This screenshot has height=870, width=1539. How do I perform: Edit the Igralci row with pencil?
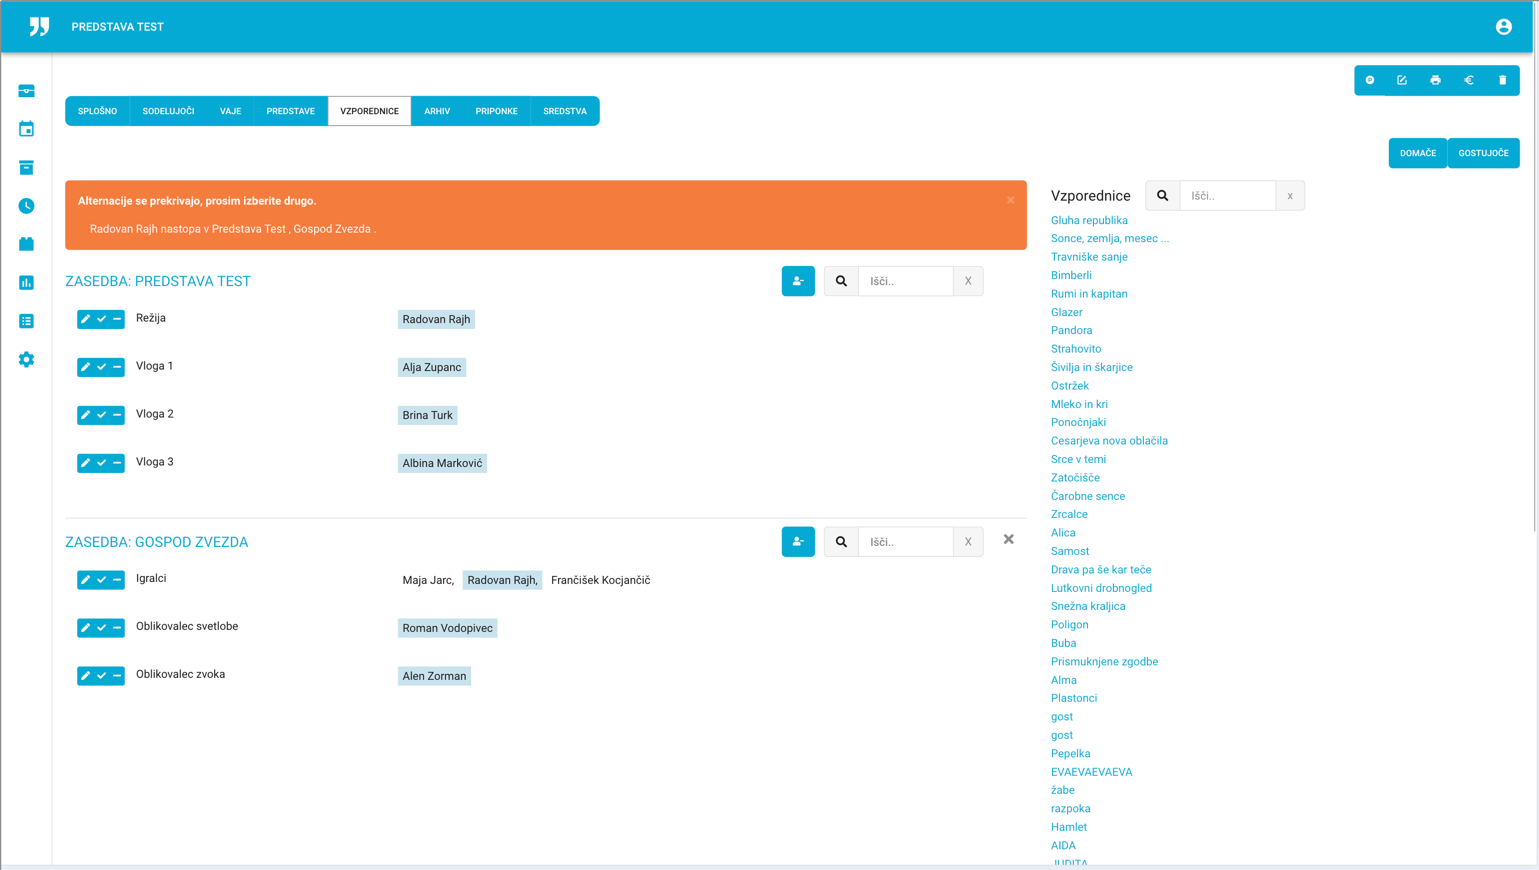pos(85,580)
